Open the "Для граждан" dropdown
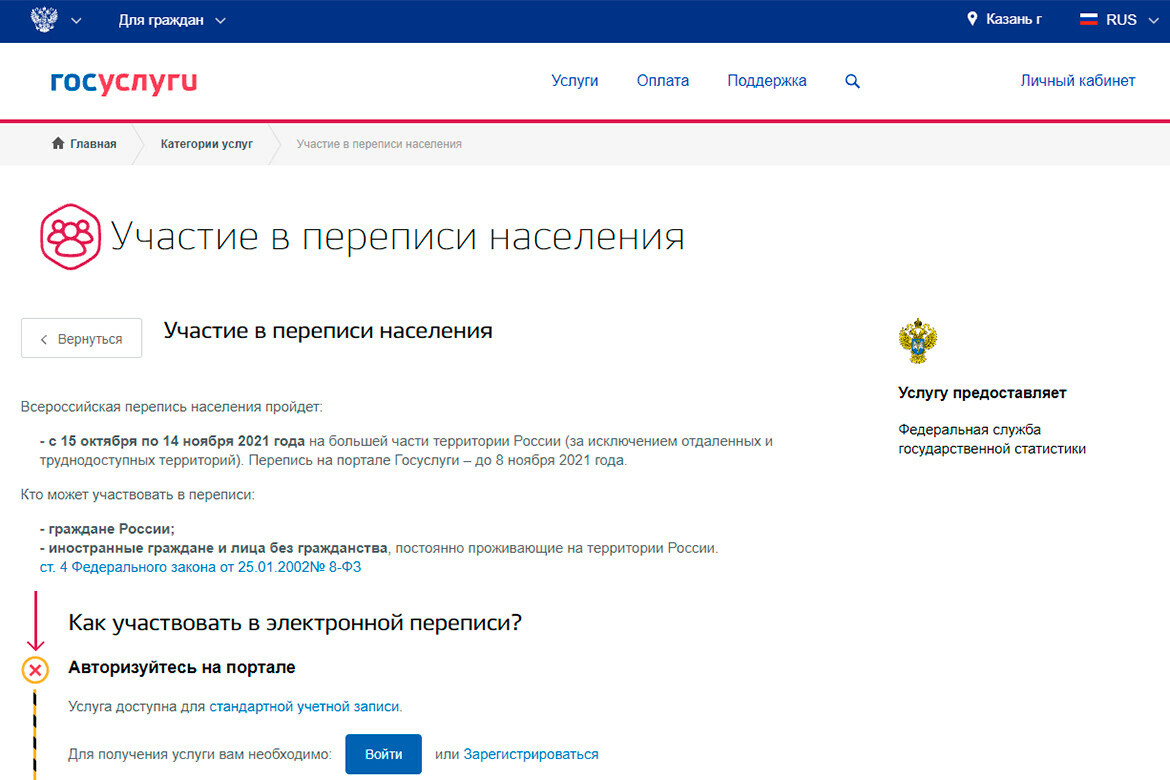 pyautogui.click(x=171, y=20)
